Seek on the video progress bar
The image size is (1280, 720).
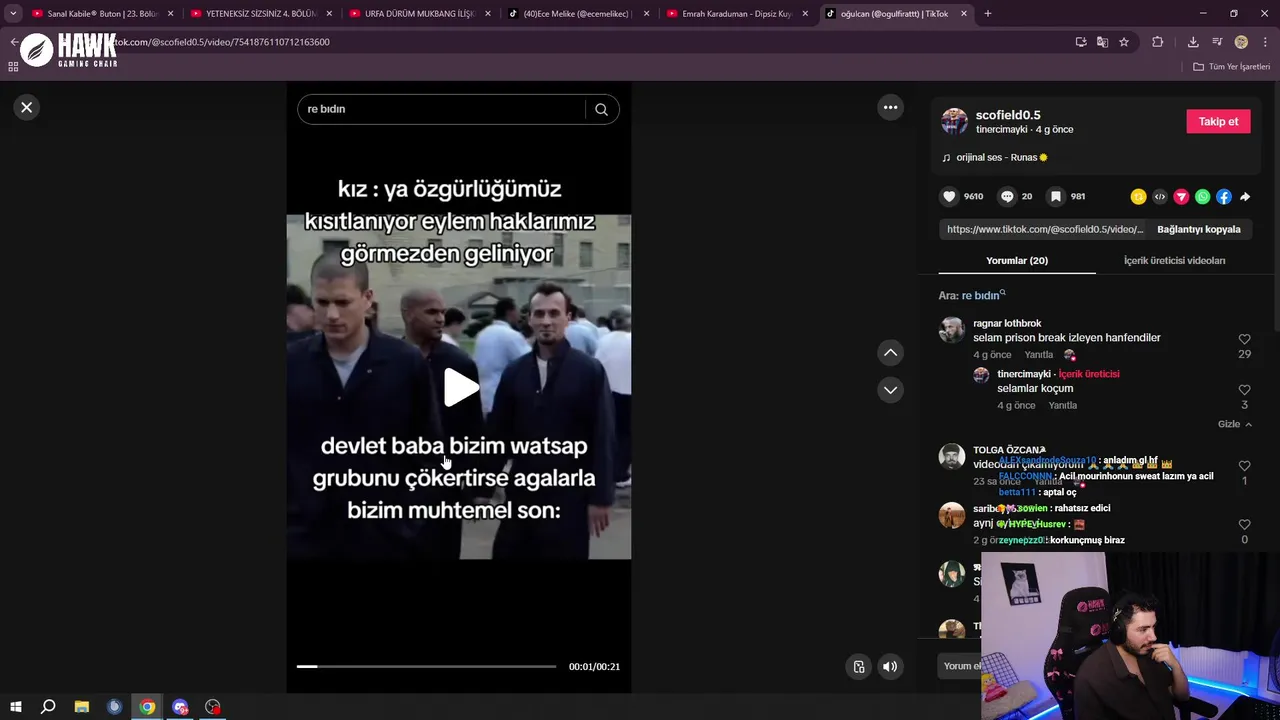(x=426, y=666)
